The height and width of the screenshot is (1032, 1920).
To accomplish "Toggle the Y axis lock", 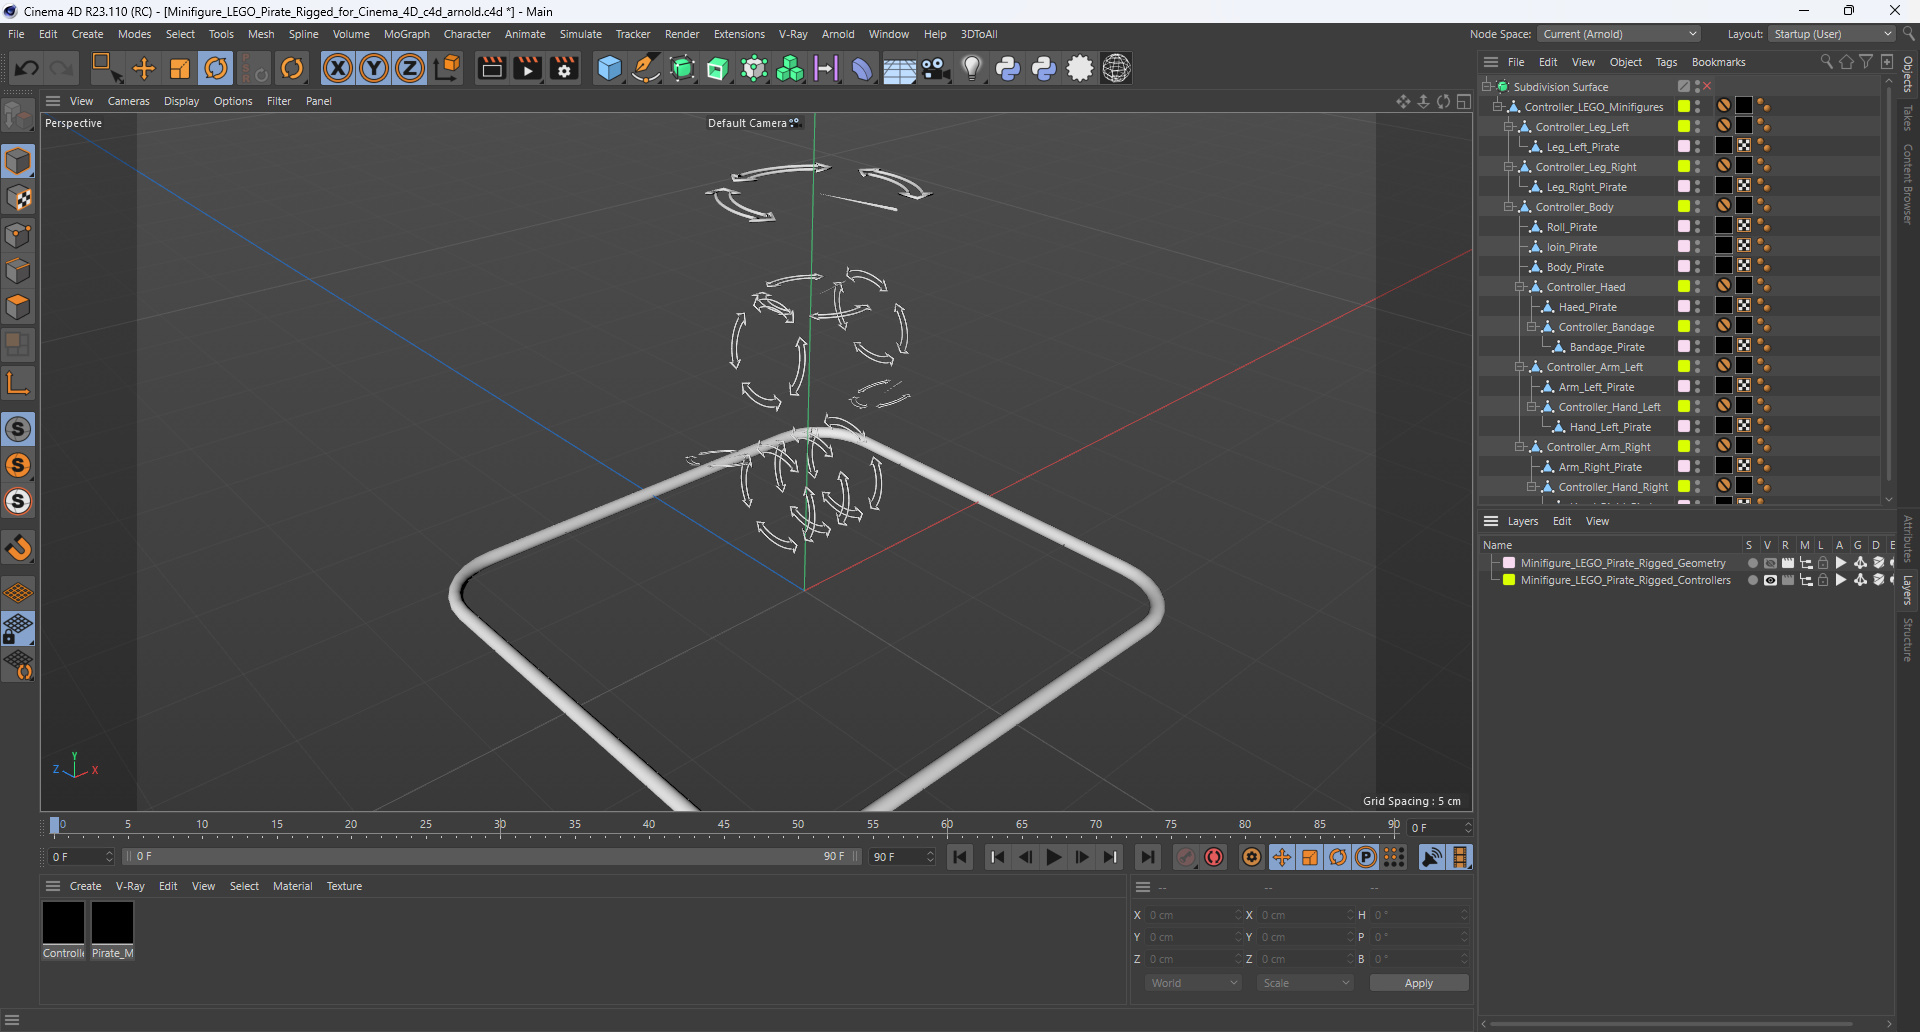I will 374,68.
